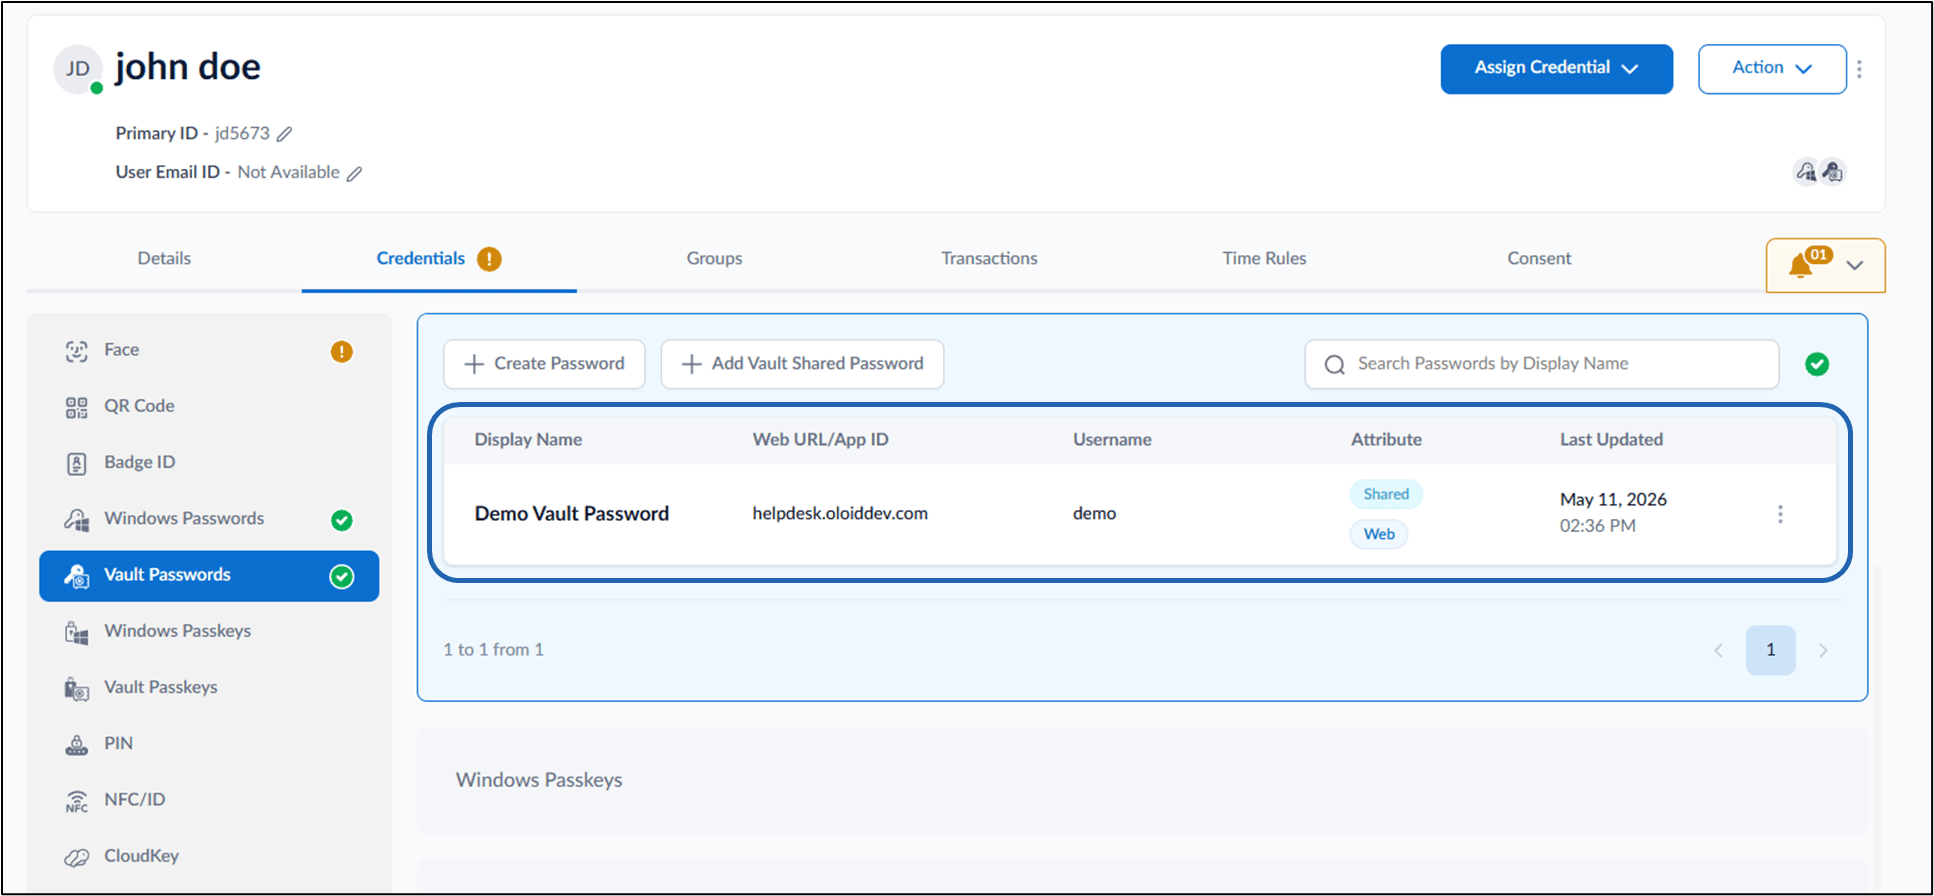Image resolution: width=1934 pixels, height=896 pixels.
Task: Click the john doe name heading
Action: point(187,67)
